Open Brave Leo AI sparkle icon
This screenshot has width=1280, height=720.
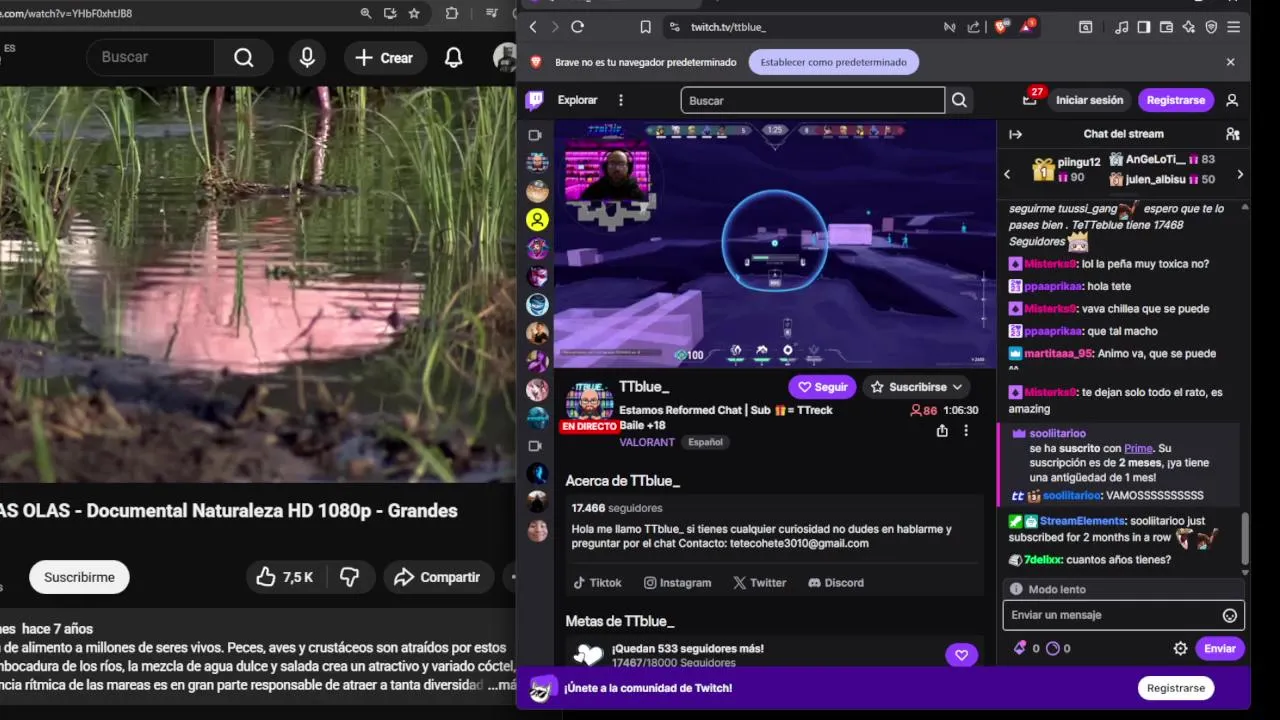(x=1189, y=27)
